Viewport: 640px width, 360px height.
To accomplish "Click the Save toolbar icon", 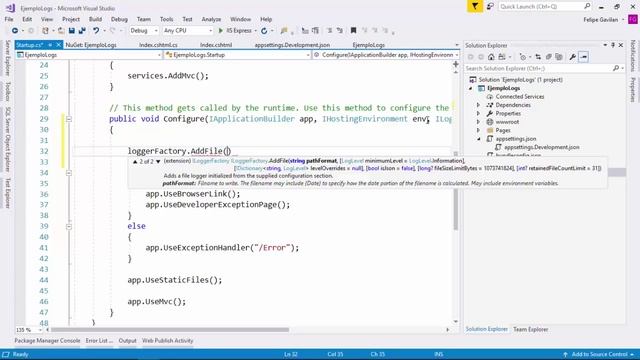I will [72, 31].
